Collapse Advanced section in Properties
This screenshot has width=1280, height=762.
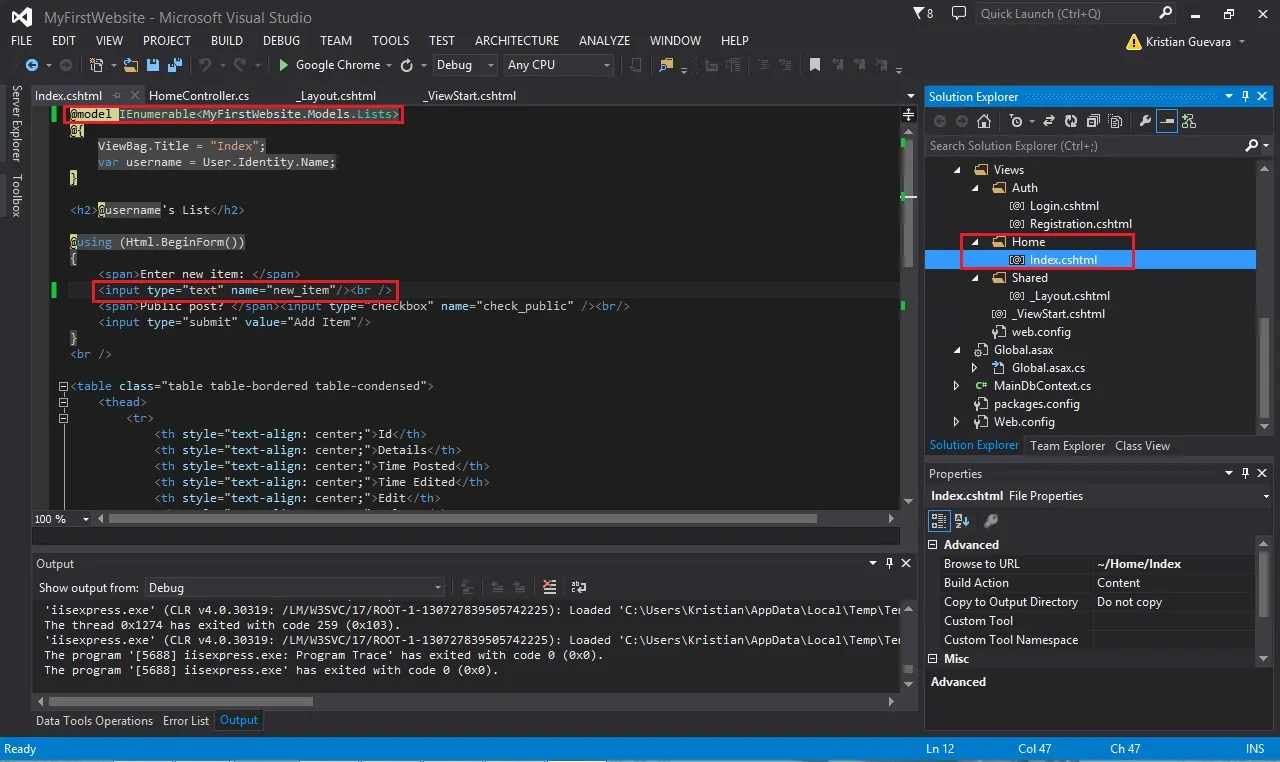coord(934,545)
